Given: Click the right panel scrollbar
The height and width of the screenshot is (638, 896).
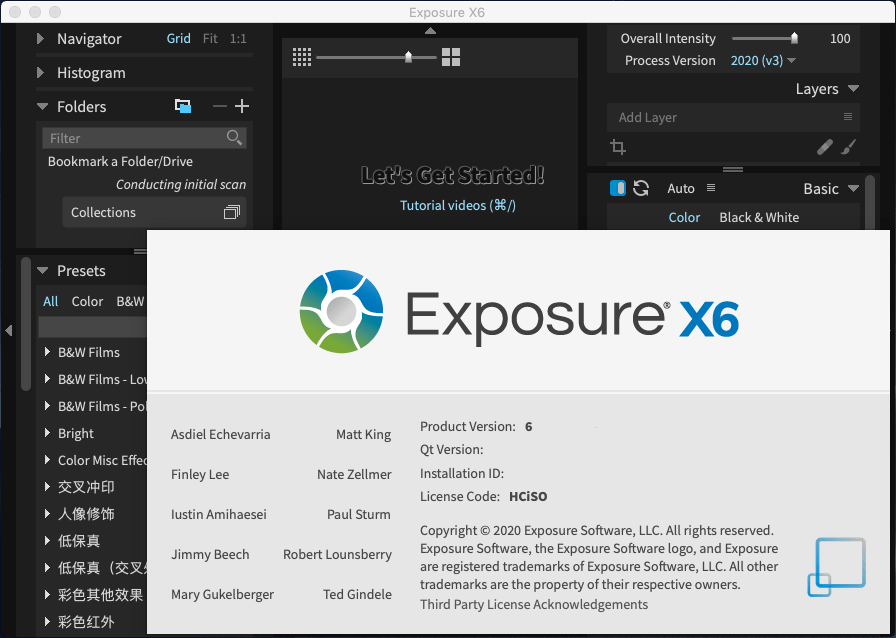Looking at the screenshot, I should pos(870,203).
